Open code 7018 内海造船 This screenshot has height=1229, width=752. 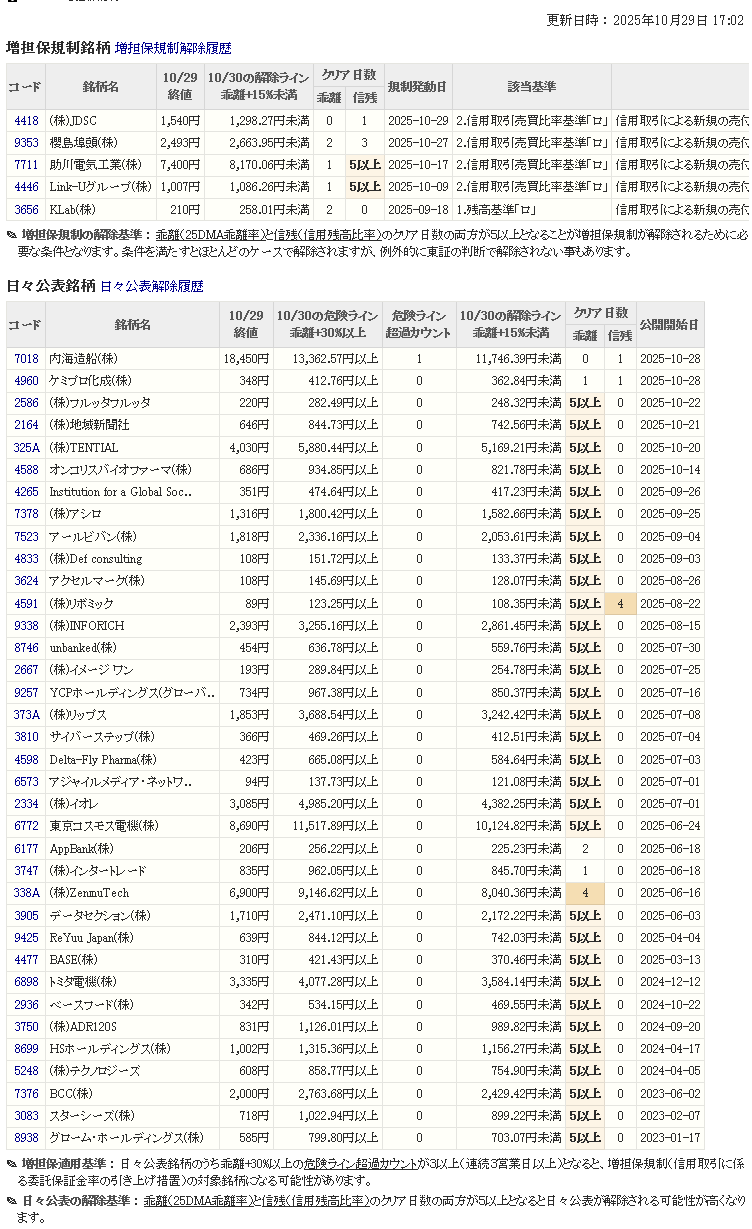tap(27, 358)
